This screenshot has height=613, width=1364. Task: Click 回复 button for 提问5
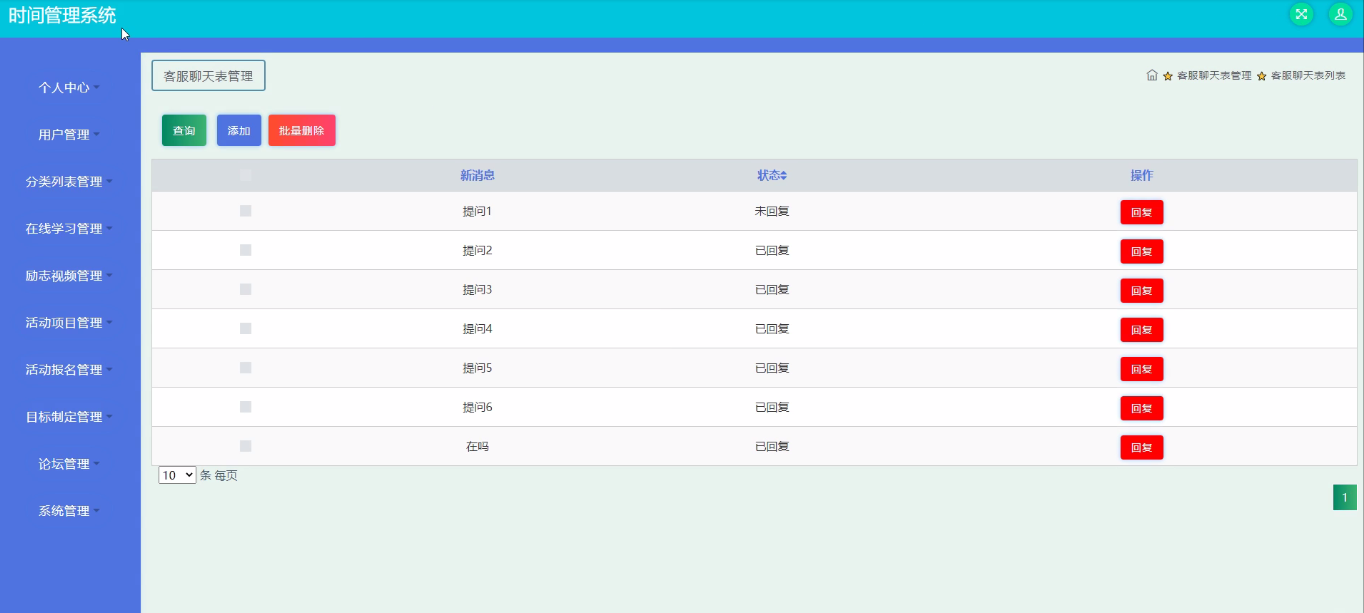tap(1141, 369)
